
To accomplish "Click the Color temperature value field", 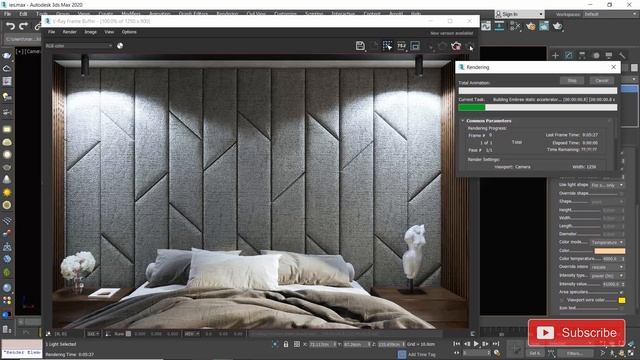I will pyautogui.click(x=611, y=259).
